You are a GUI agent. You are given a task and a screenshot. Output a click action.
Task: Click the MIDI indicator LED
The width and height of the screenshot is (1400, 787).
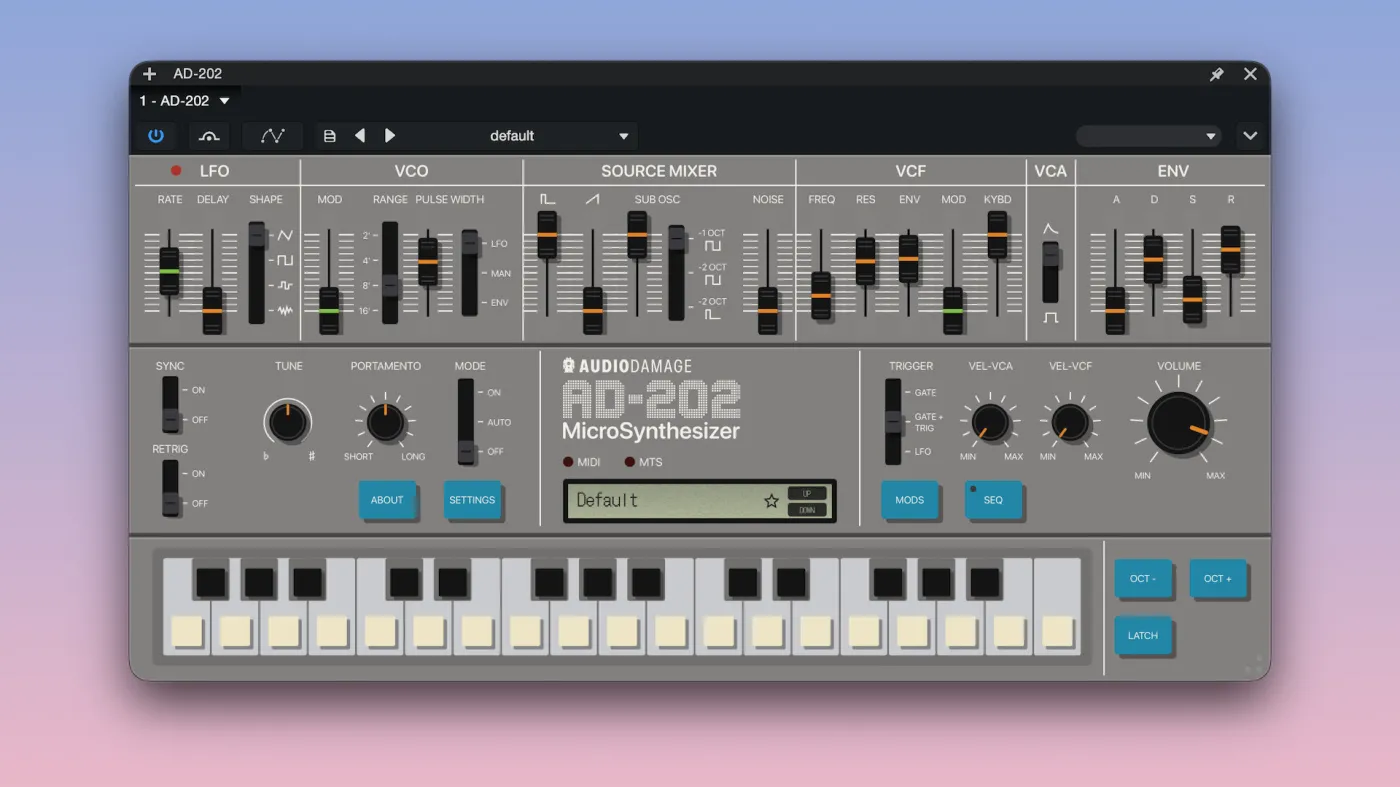568,462
